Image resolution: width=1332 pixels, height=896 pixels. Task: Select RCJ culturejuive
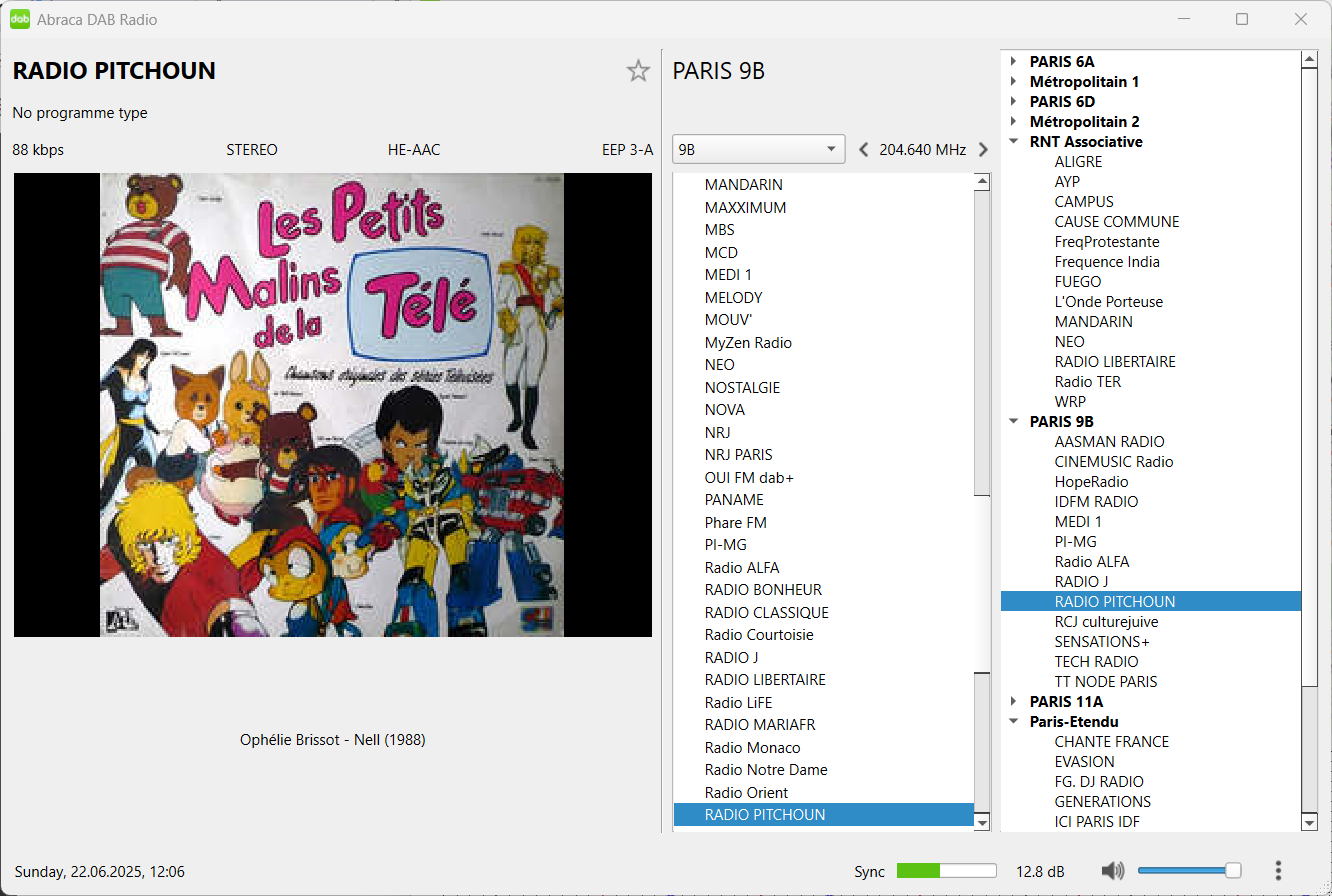tap(1106, 622)
